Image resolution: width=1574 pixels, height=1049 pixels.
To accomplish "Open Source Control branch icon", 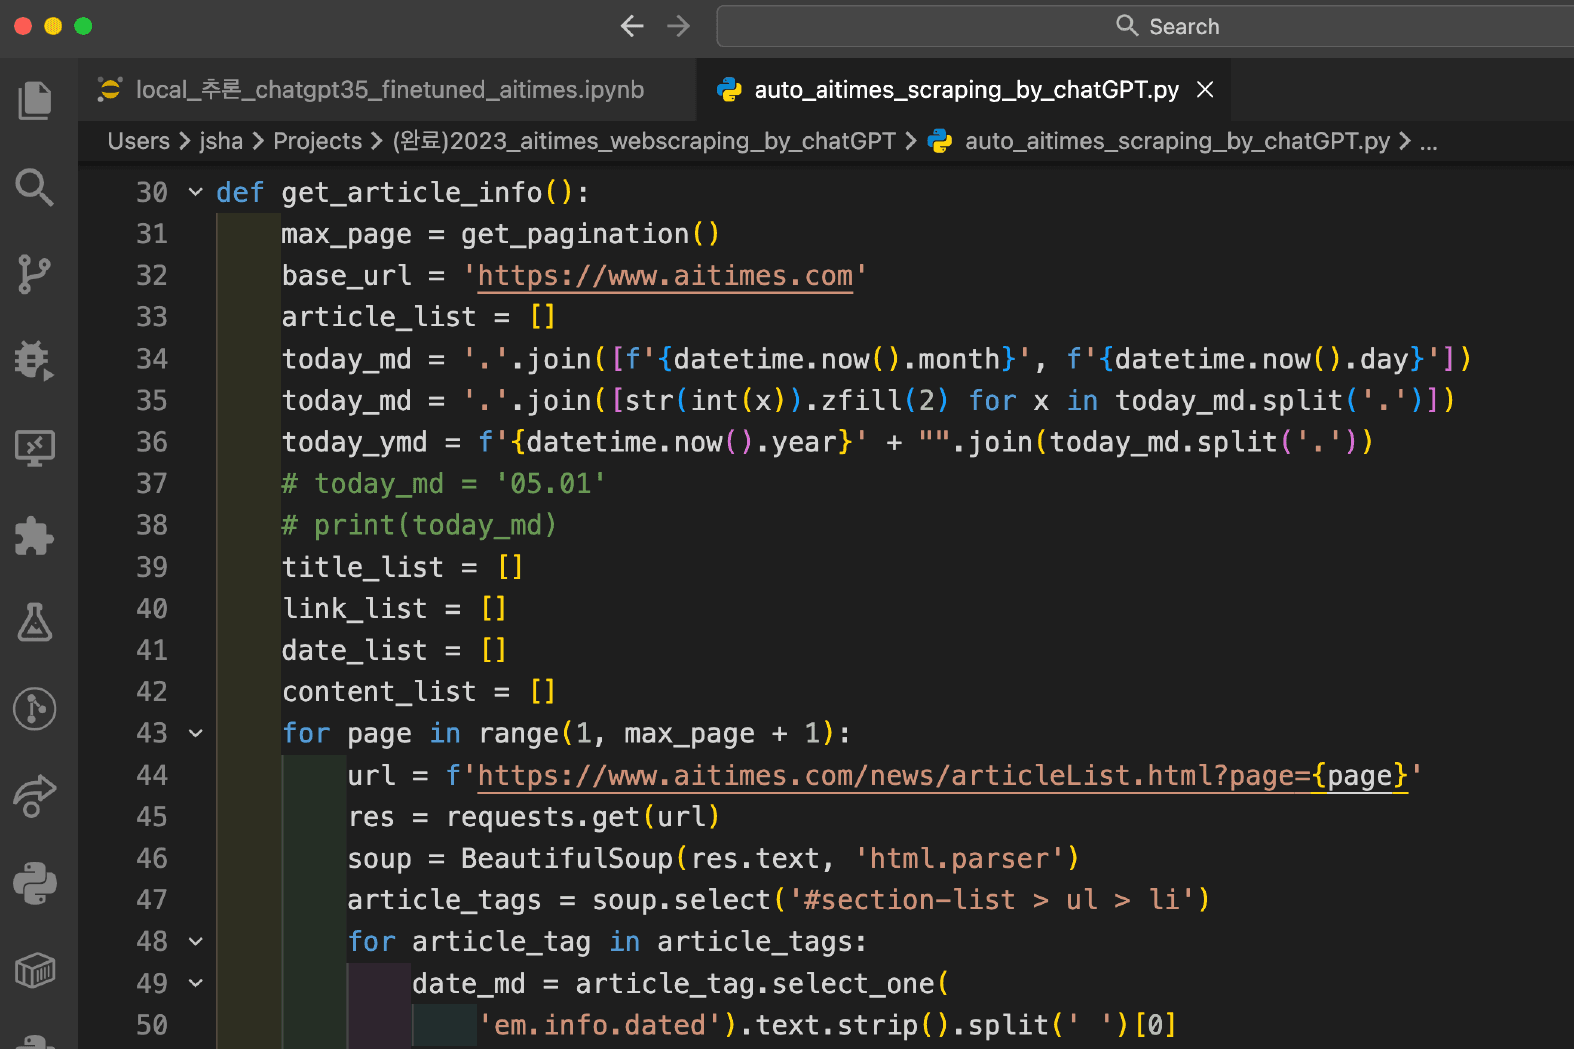I will click(35, 274).
